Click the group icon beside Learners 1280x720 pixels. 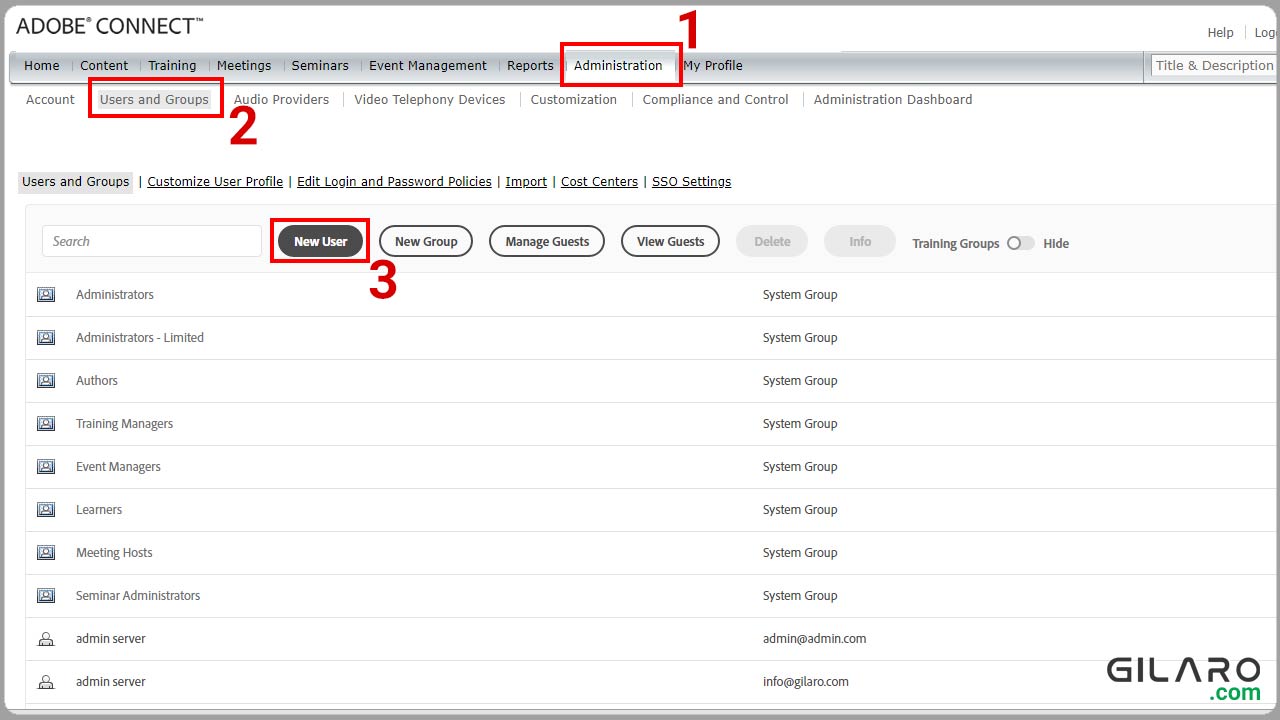(46, 510)
